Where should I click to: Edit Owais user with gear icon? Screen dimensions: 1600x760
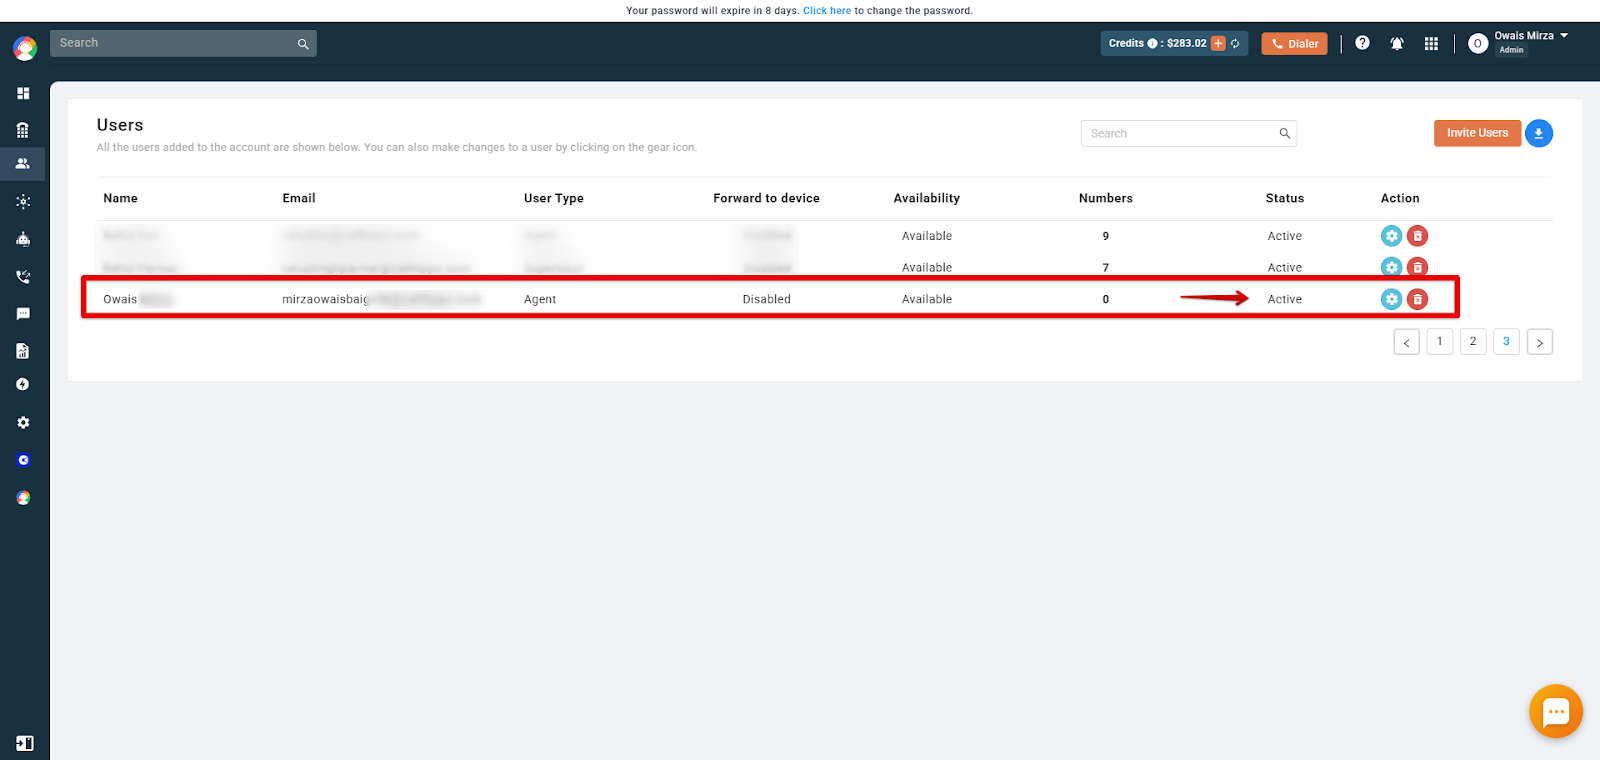1391,299
